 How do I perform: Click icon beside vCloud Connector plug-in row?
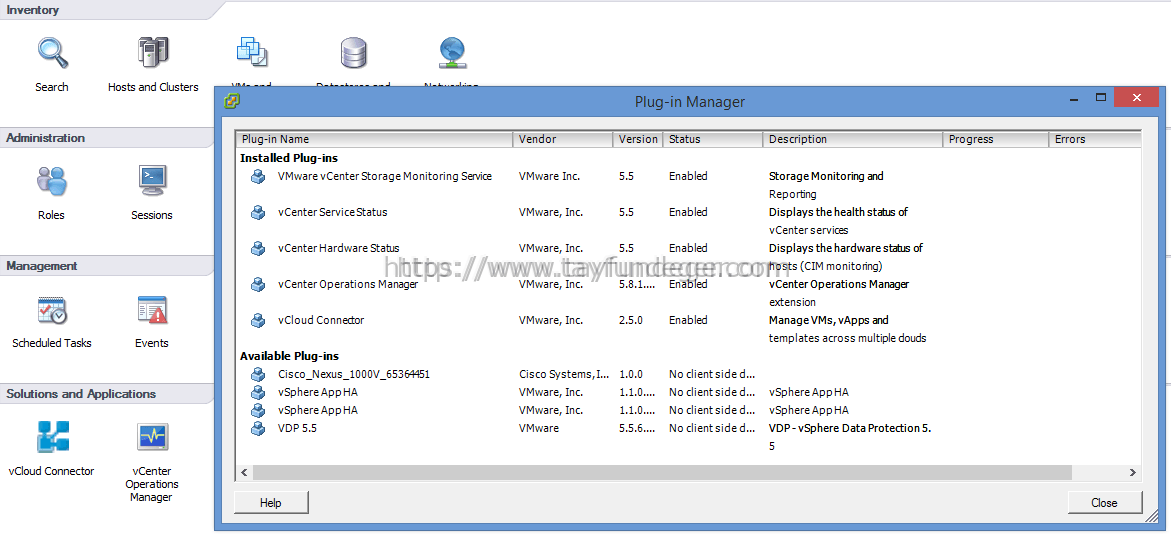[258, 320]
